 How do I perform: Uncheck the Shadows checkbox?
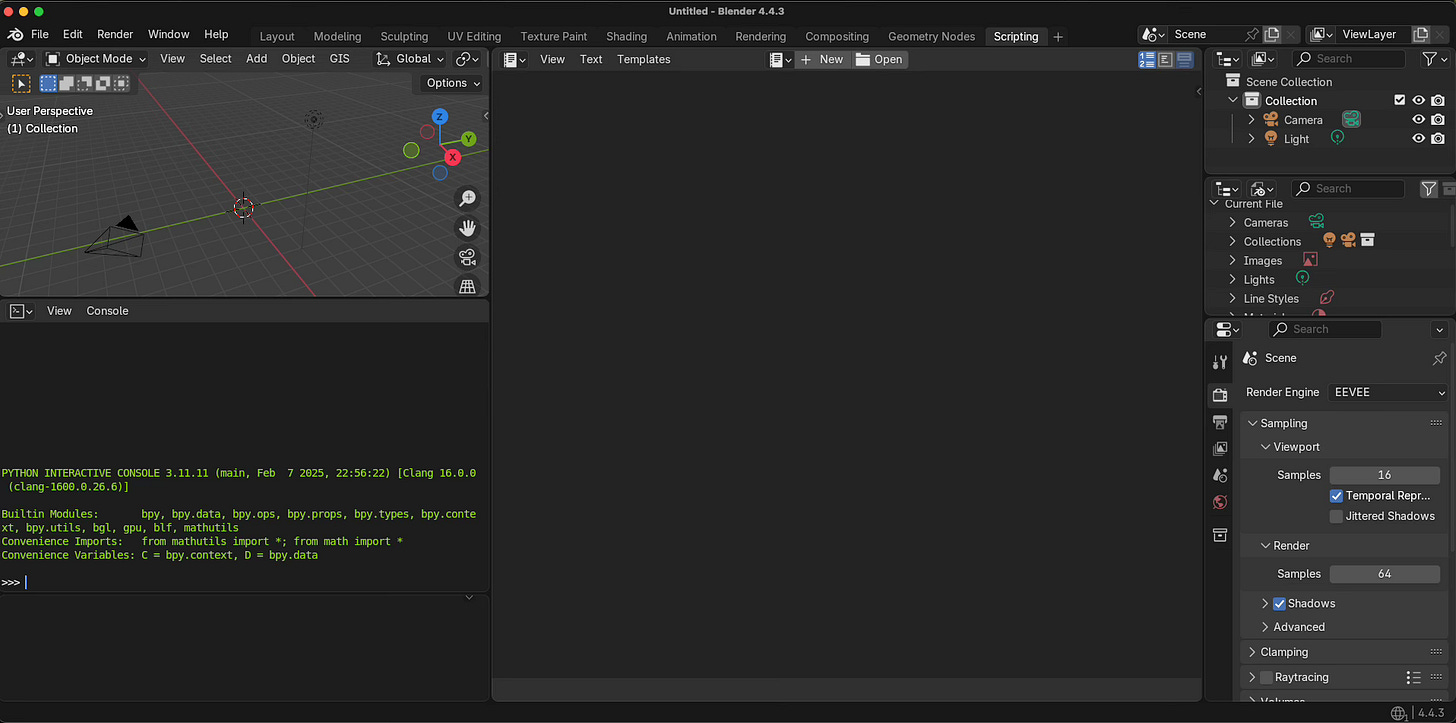(1279, 603)
